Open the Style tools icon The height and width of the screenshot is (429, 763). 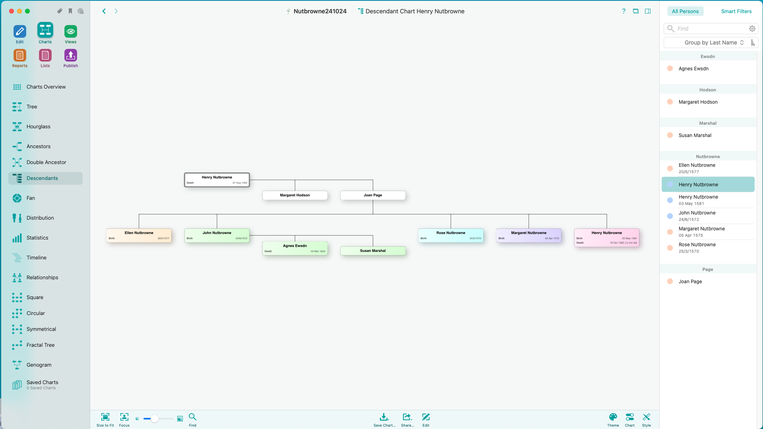[x=646, y=417]
